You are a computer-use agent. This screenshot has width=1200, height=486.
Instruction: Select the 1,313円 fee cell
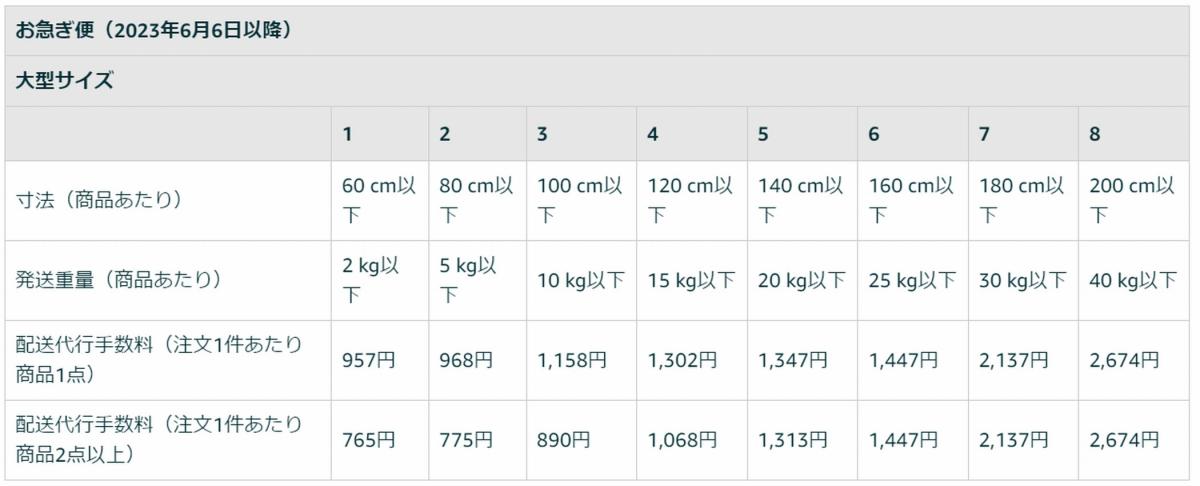pyautogui.click(x=793, y=440)
